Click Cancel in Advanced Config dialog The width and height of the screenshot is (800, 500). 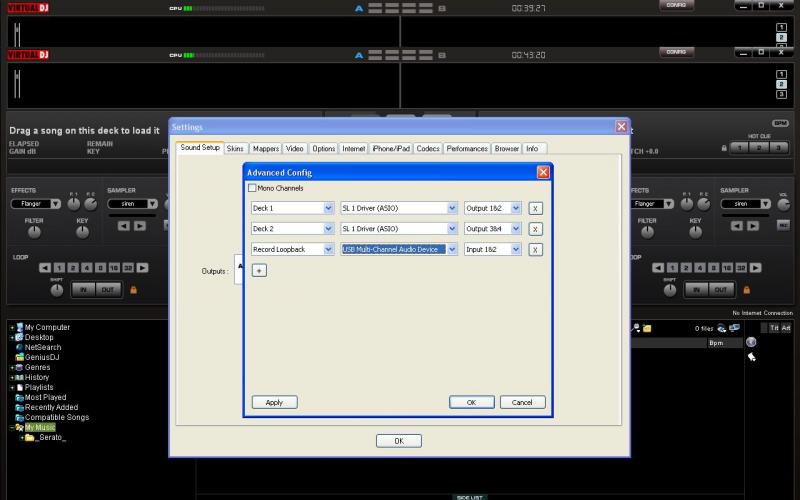[x=522, y=403]
